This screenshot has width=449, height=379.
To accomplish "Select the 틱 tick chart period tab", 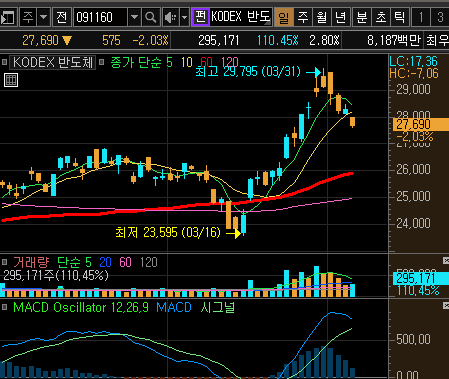I will click(x=399, y=17).
